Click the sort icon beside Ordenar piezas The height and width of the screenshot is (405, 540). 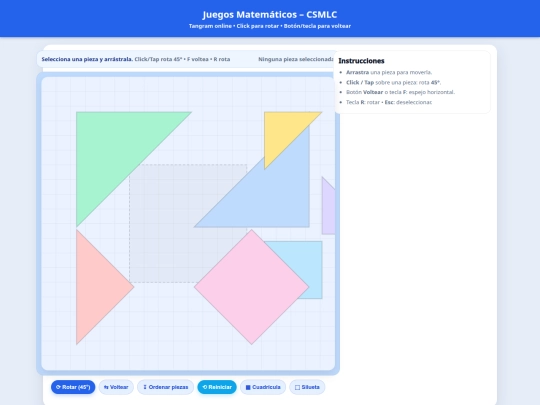click(x=145, y=387)
